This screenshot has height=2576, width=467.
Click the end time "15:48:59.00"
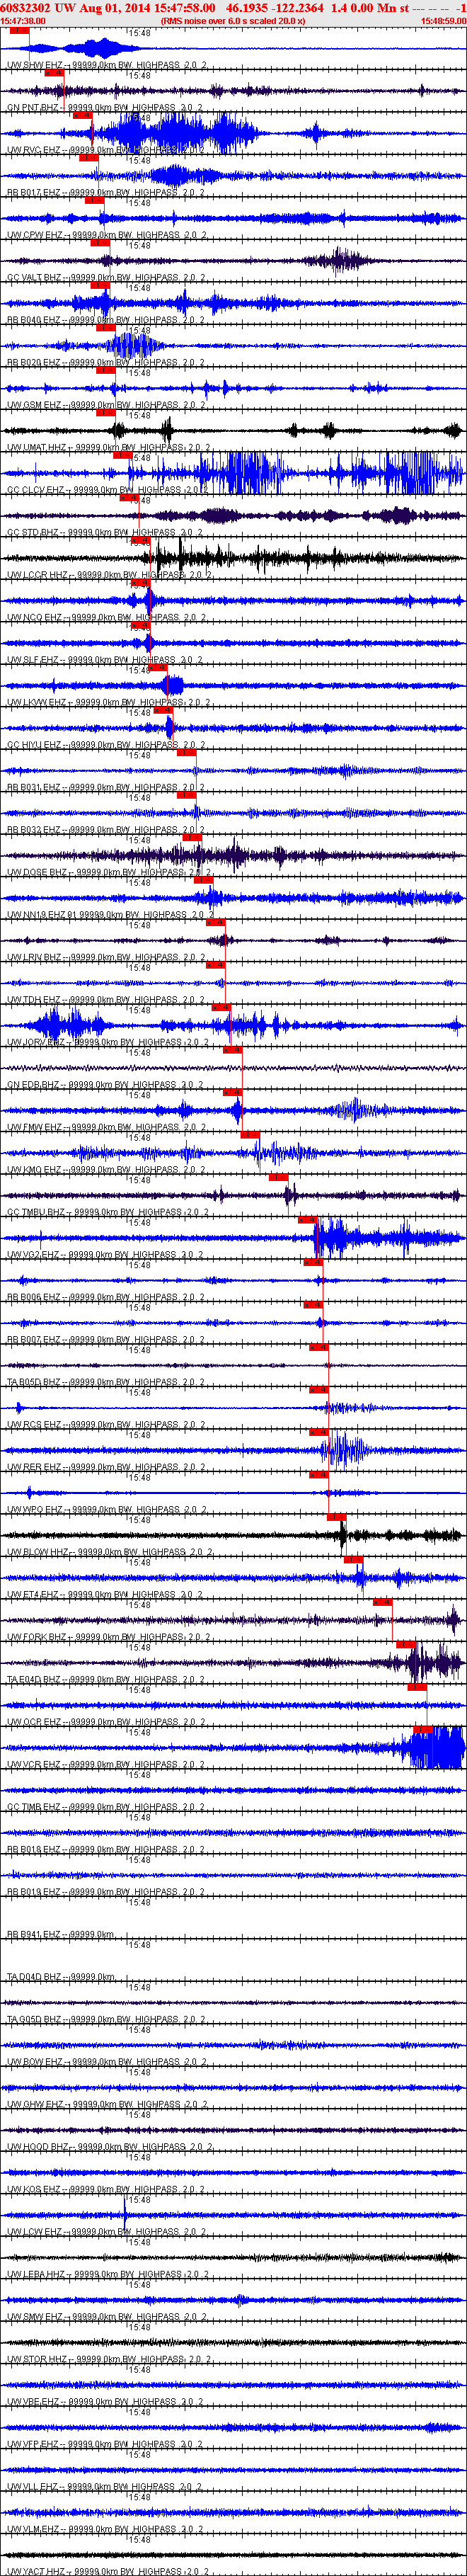point(443,20)
